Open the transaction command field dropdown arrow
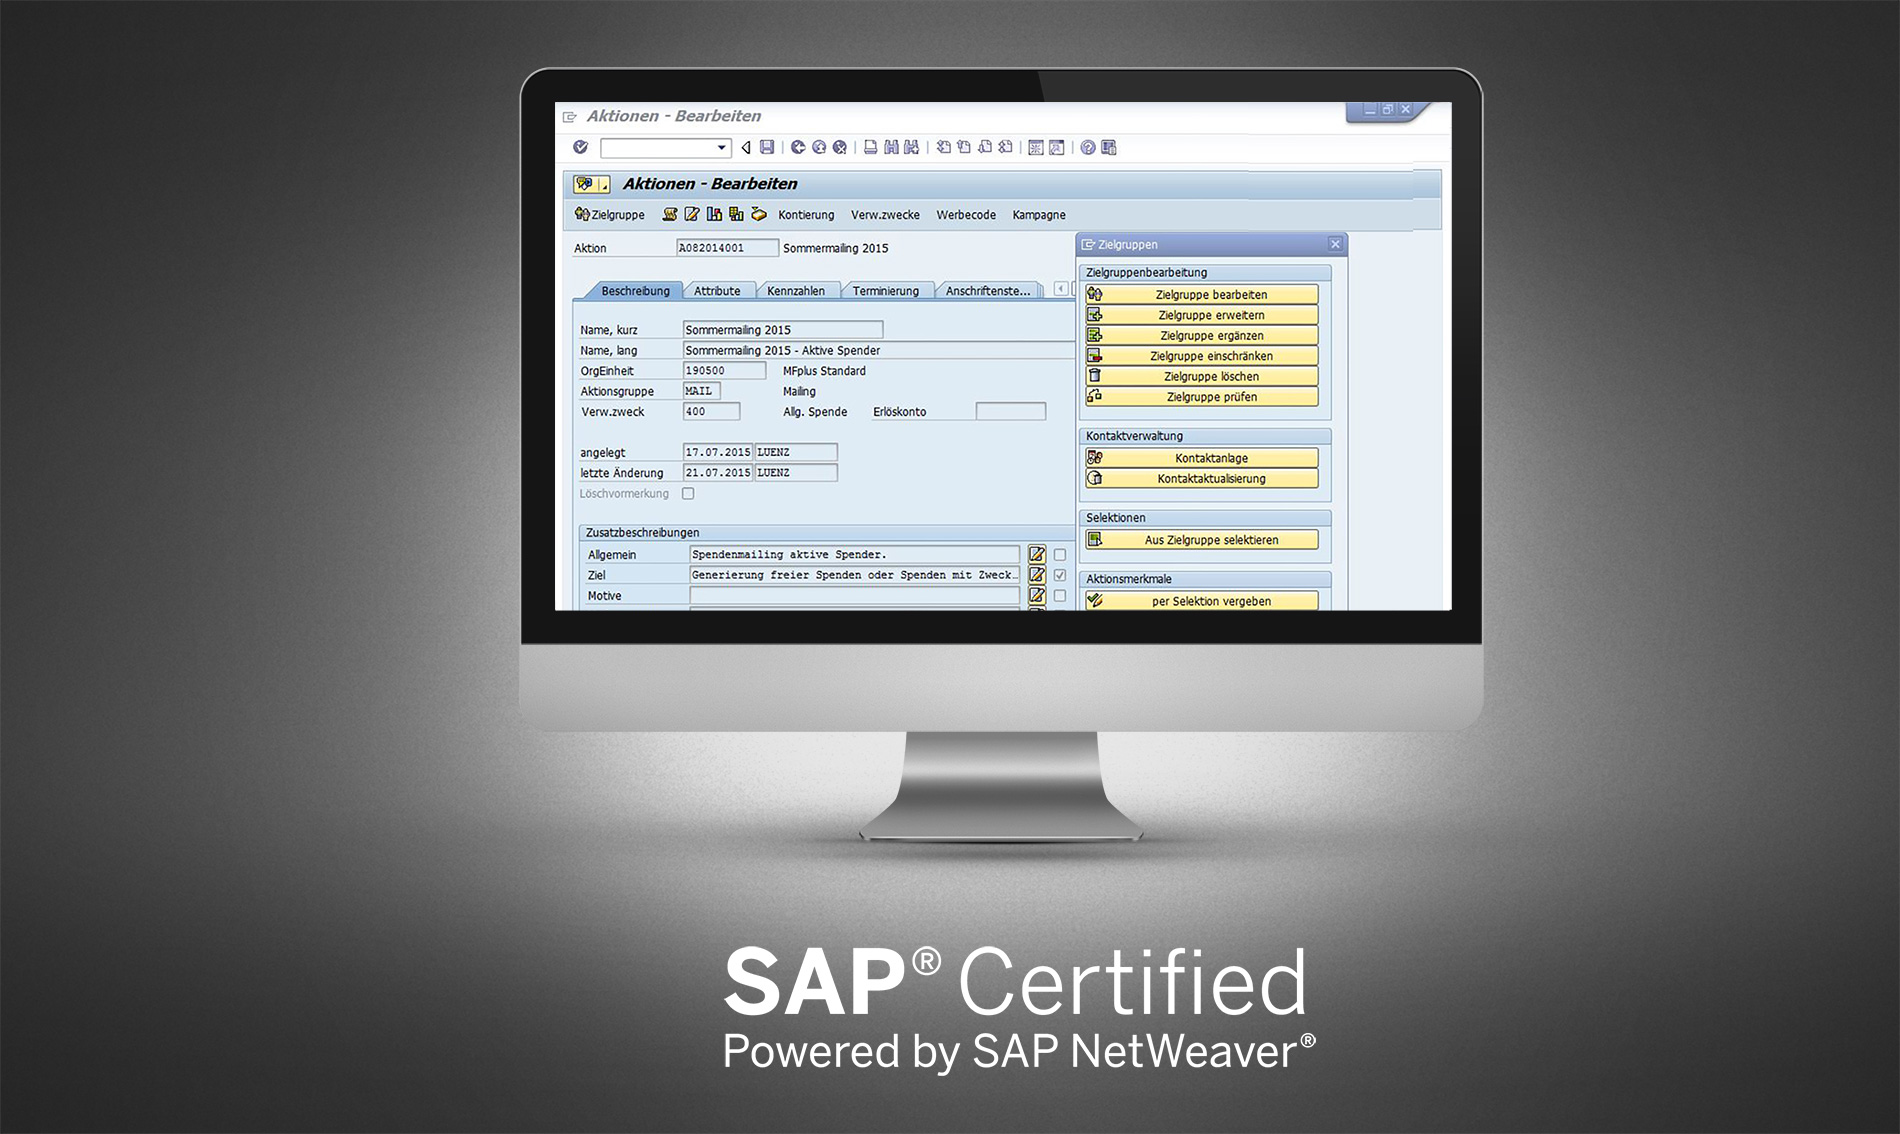 (x=722, y=148)
